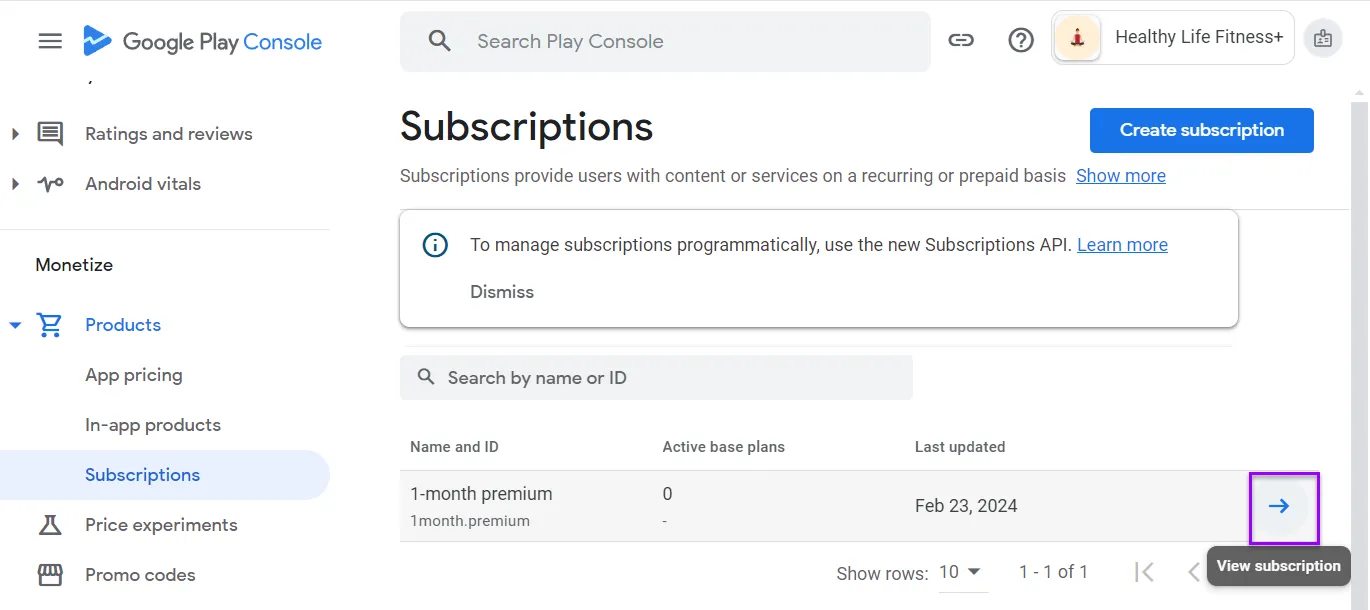Click the Products shopping cart icon
1370x610 pixels.
(x=49, y=324)
